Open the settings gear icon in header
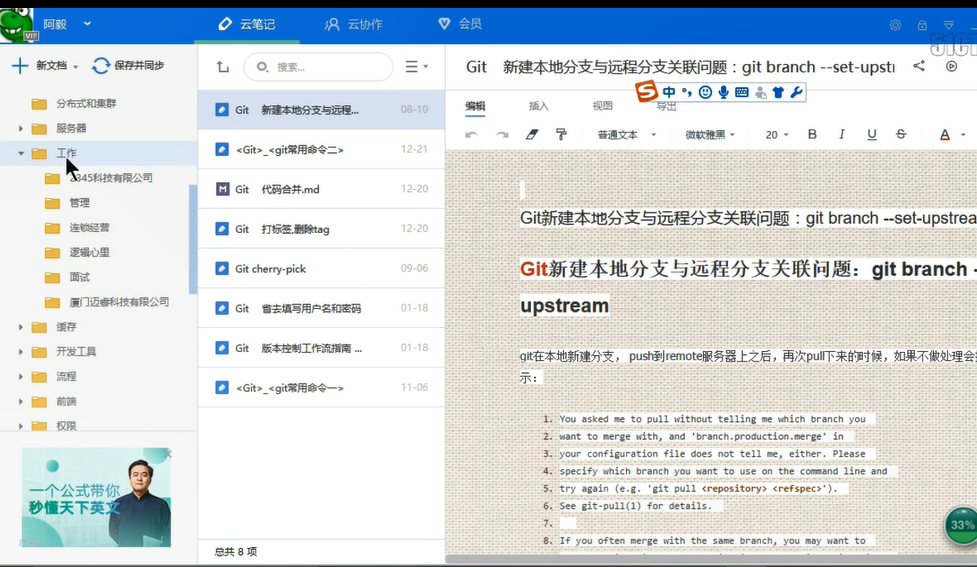The width and height of the screenshot is (977, 567). (x=895, y=25)
